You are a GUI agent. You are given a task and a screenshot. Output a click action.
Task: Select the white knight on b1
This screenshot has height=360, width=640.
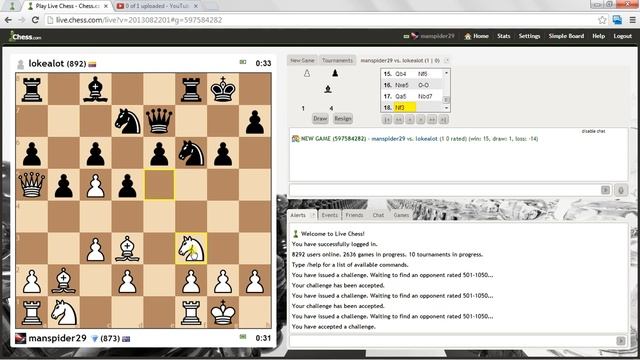click(x=64, y=312)
